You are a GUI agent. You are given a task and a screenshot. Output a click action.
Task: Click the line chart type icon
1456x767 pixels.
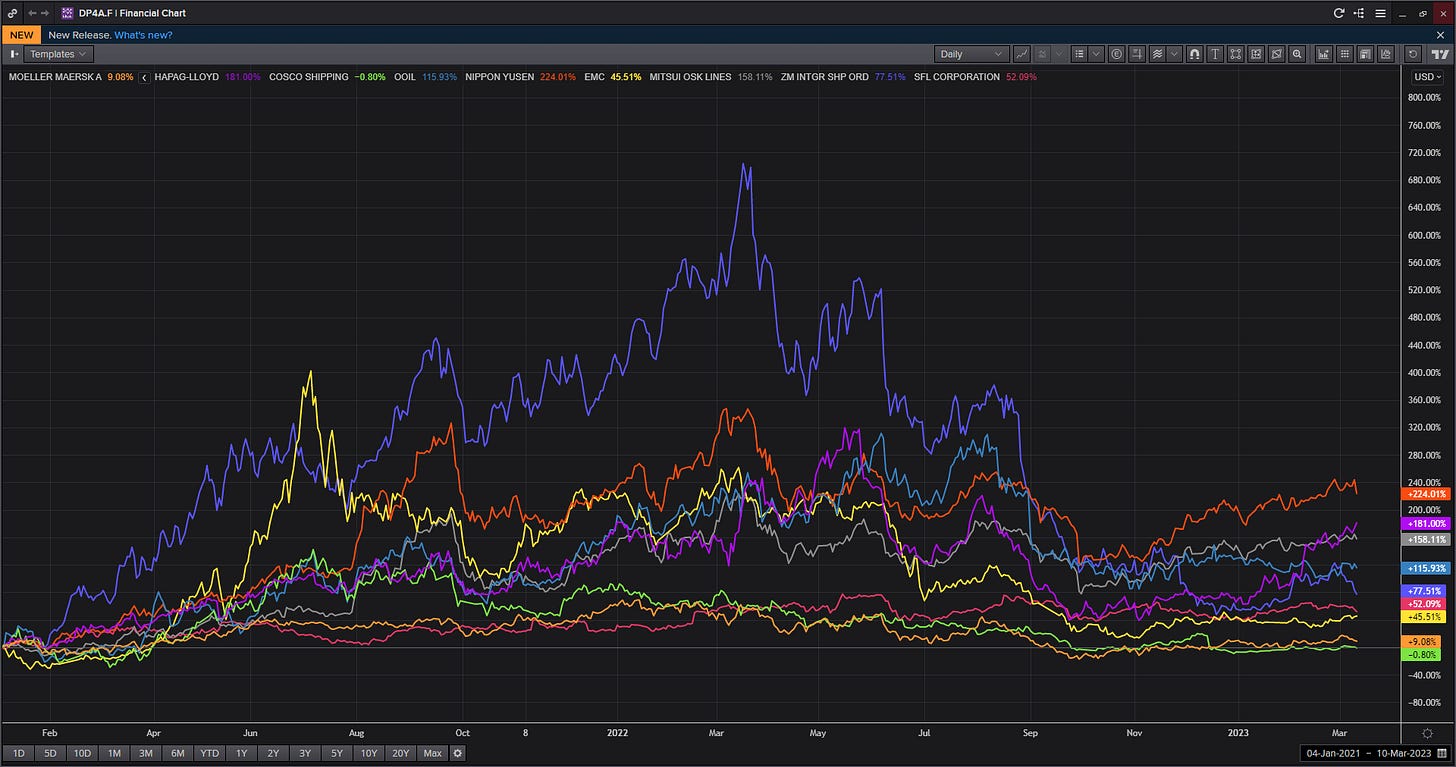click(1022, 54)
